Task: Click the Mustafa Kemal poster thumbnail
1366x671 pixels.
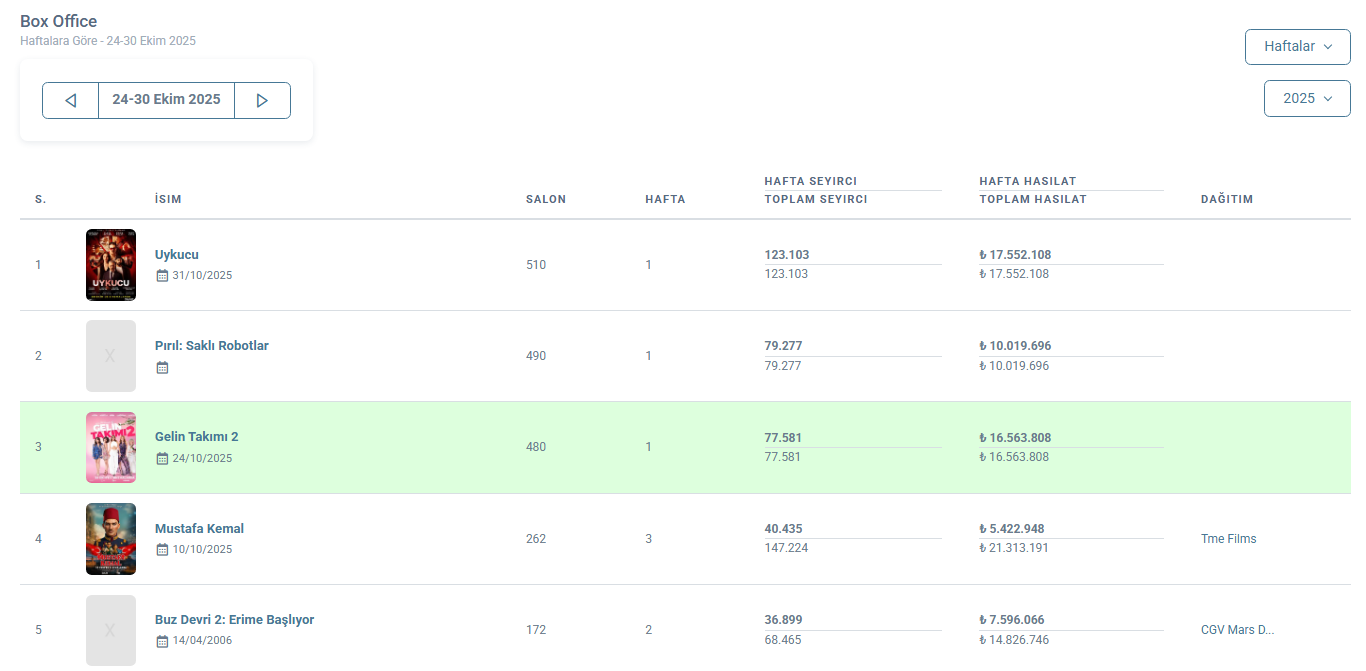Action: tap(111, 539)
